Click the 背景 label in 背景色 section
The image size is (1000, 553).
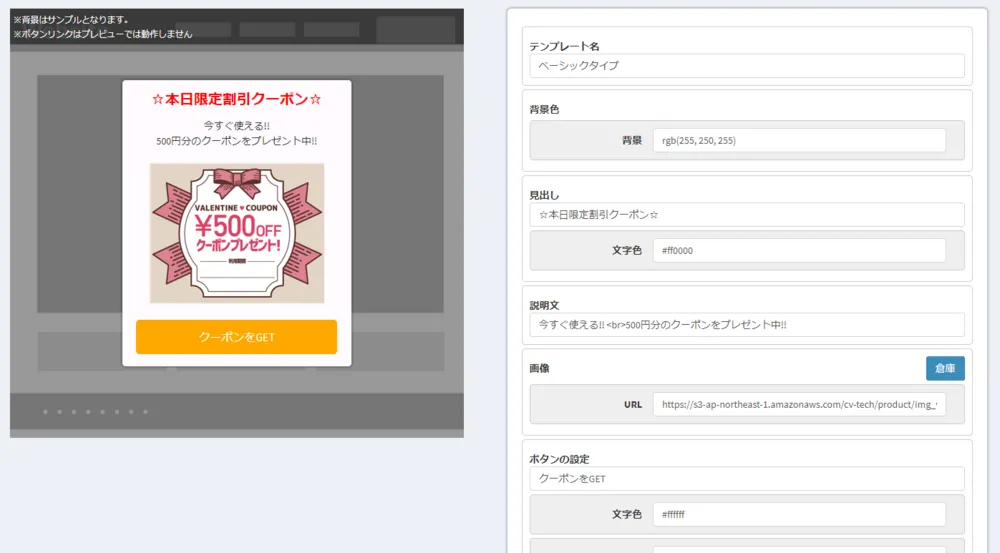click(631, 141)
